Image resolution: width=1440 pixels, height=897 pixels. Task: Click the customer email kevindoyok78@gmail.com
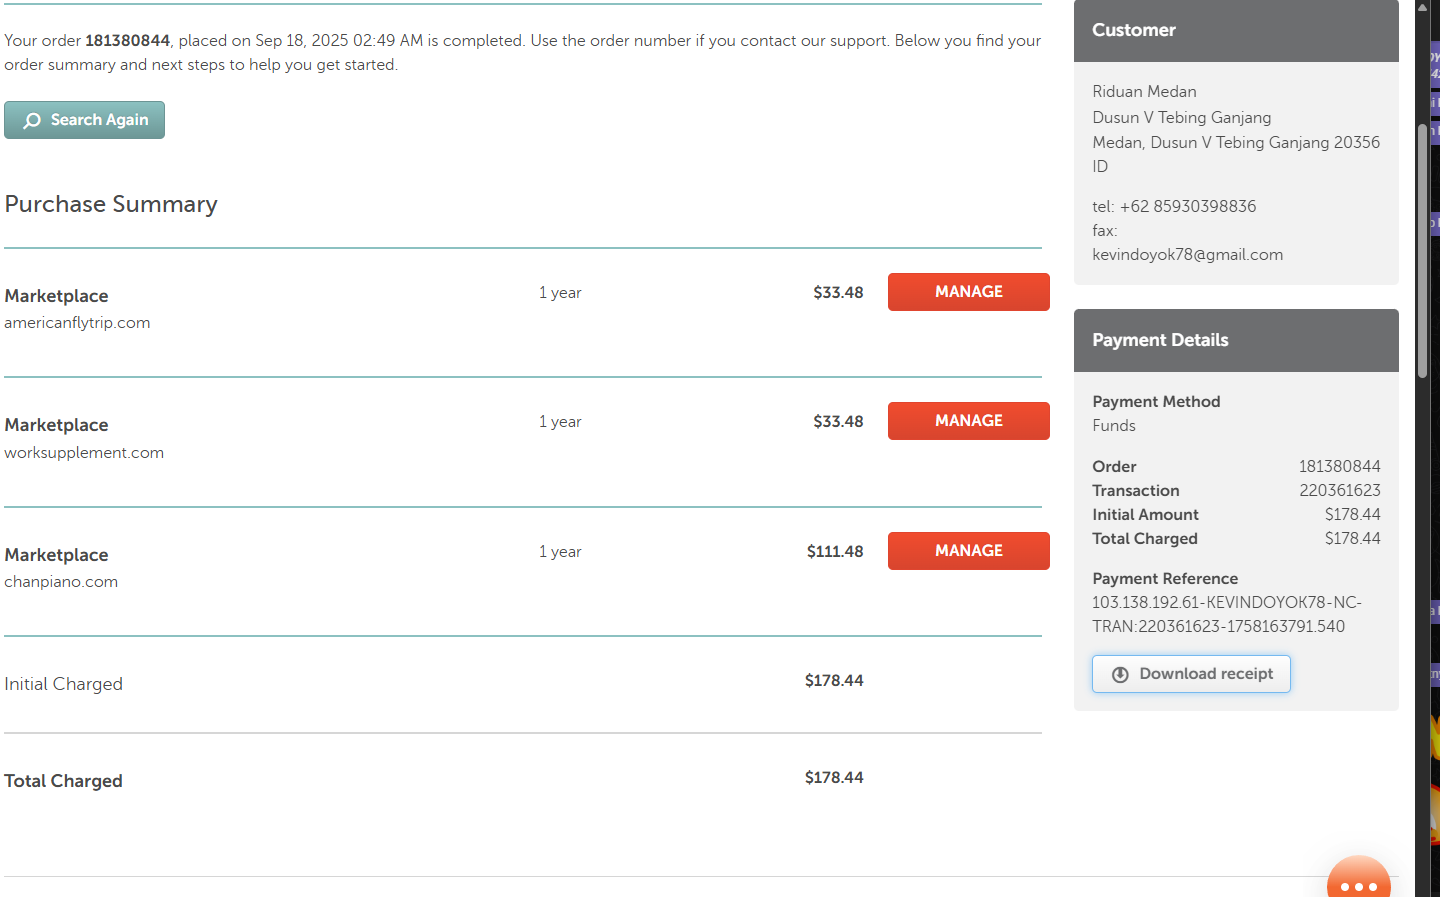[x=1187, y=255]
